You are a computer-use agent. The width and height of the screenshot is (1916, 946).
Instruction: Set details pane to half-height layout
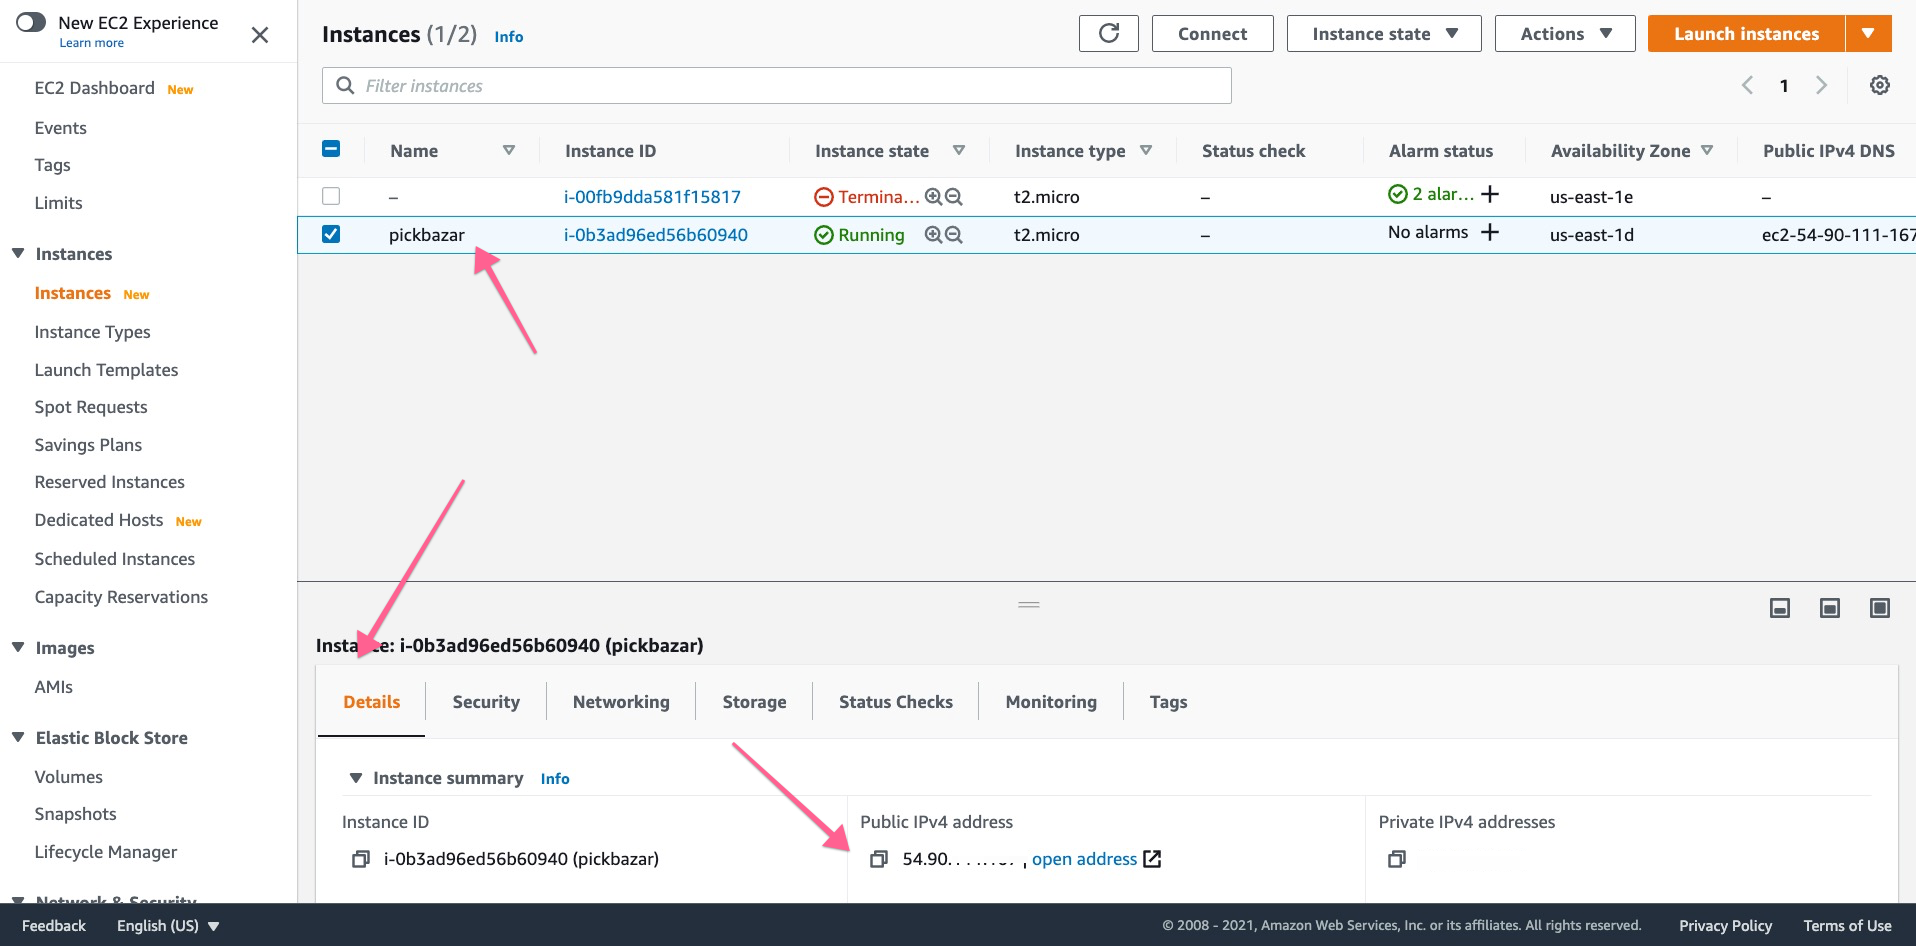1830,608
